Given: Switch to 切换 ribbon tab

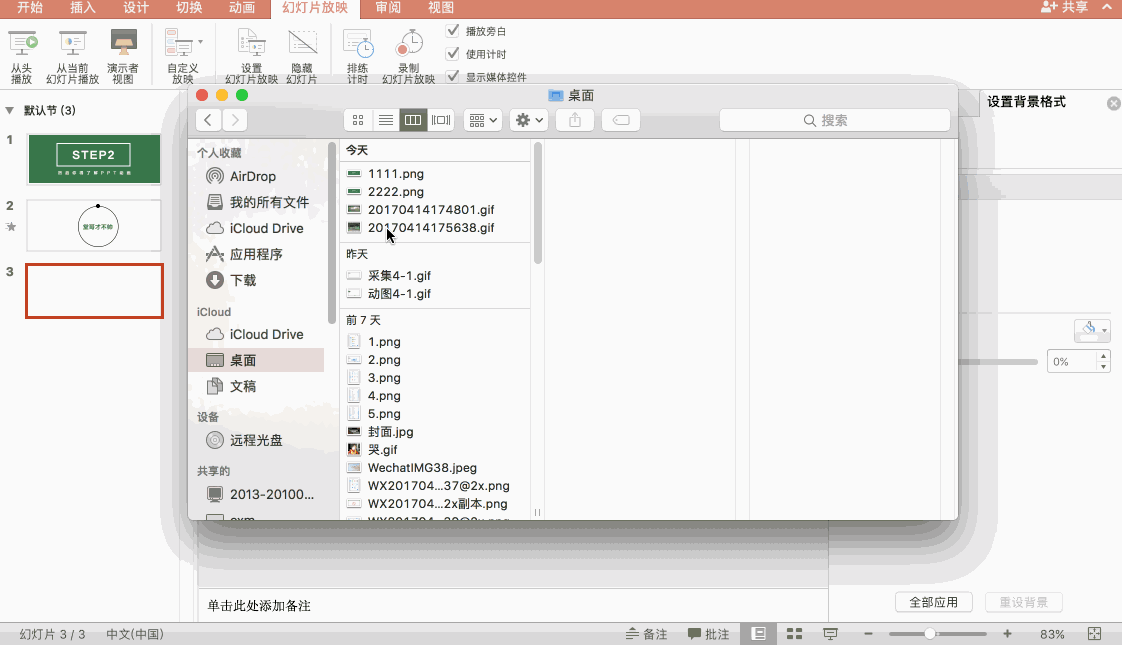Looking at the screenshot, I should click(x=189, y=8).
